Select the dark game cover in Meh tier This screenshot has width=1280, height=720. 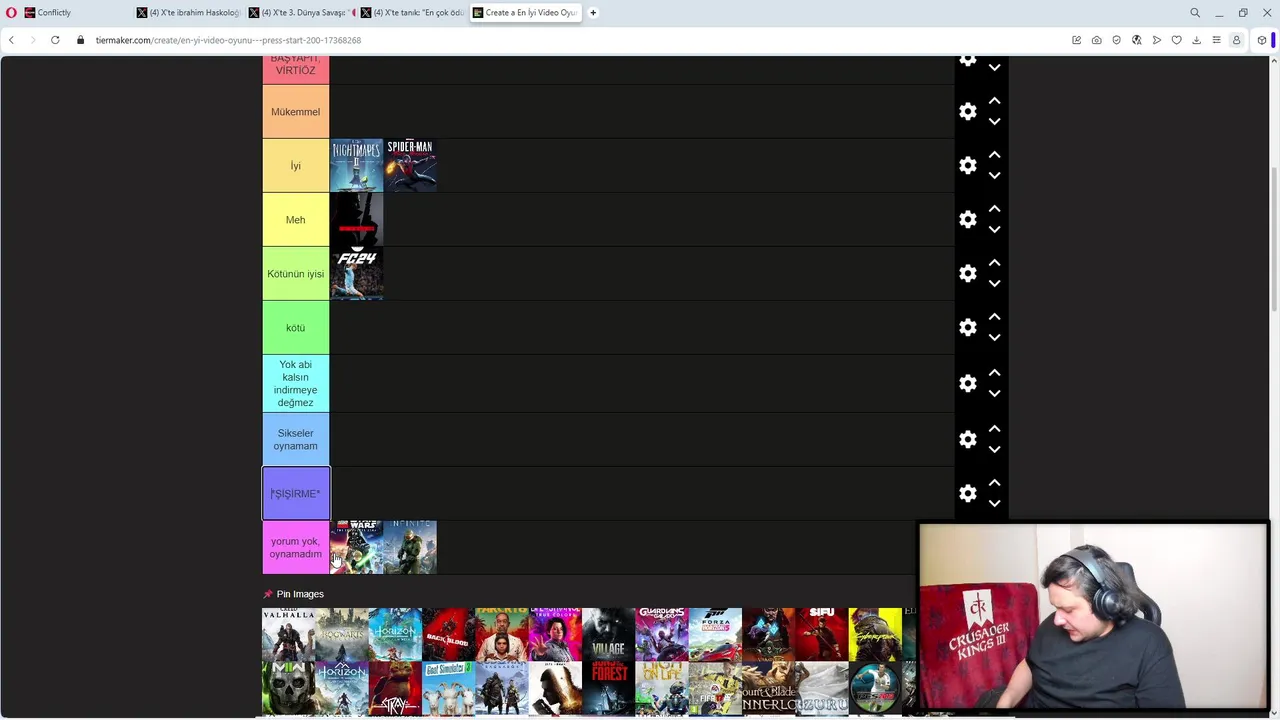pyautogui.click(x=356, y=219)
